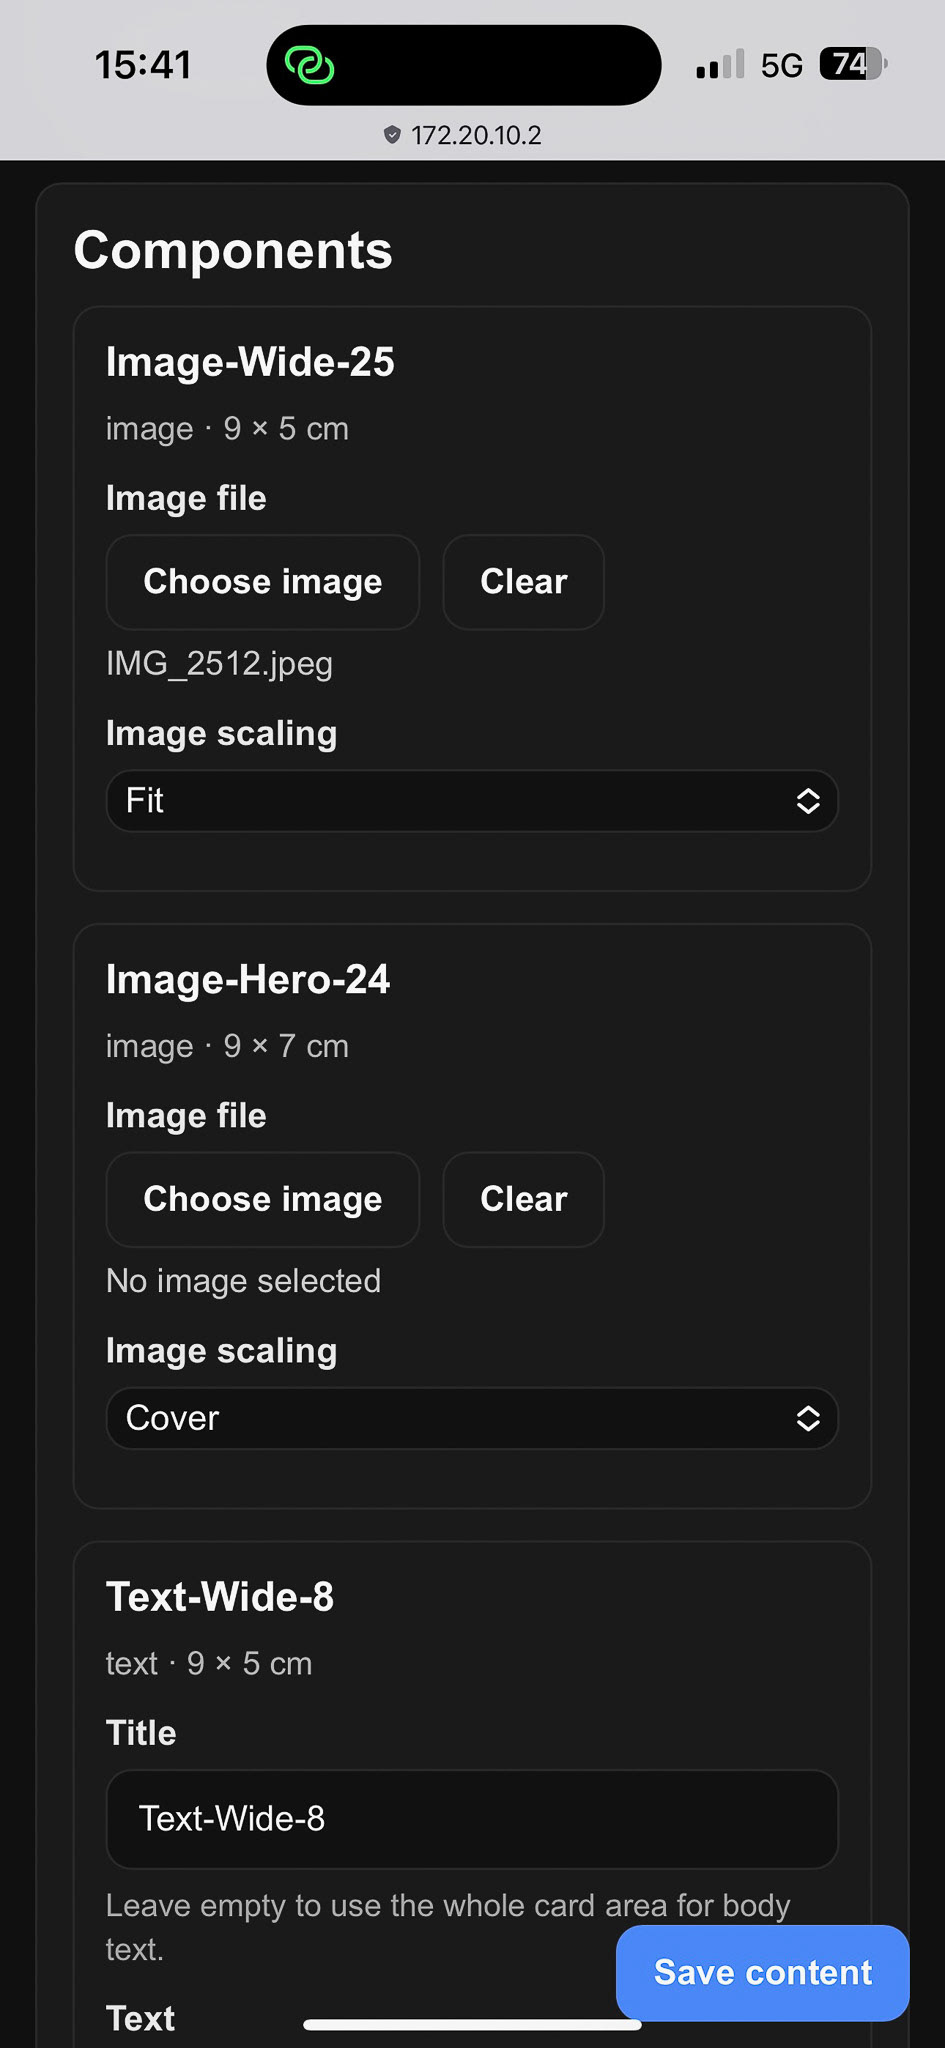Viewport: 945px width, 2048px height.
Task: Tap the shield icon beside 172.20.10.2
Action: 392,135
